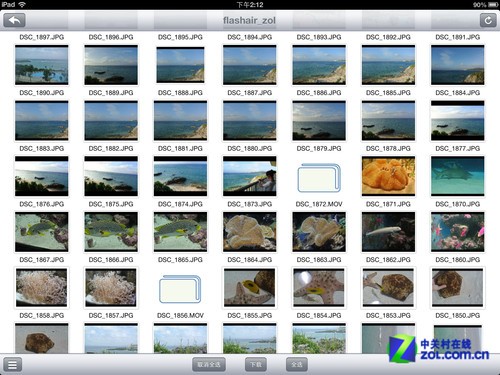500x375 pixels.
Task: Open the DSC_1854.JPG thumbnail
Action: [319, 338]
